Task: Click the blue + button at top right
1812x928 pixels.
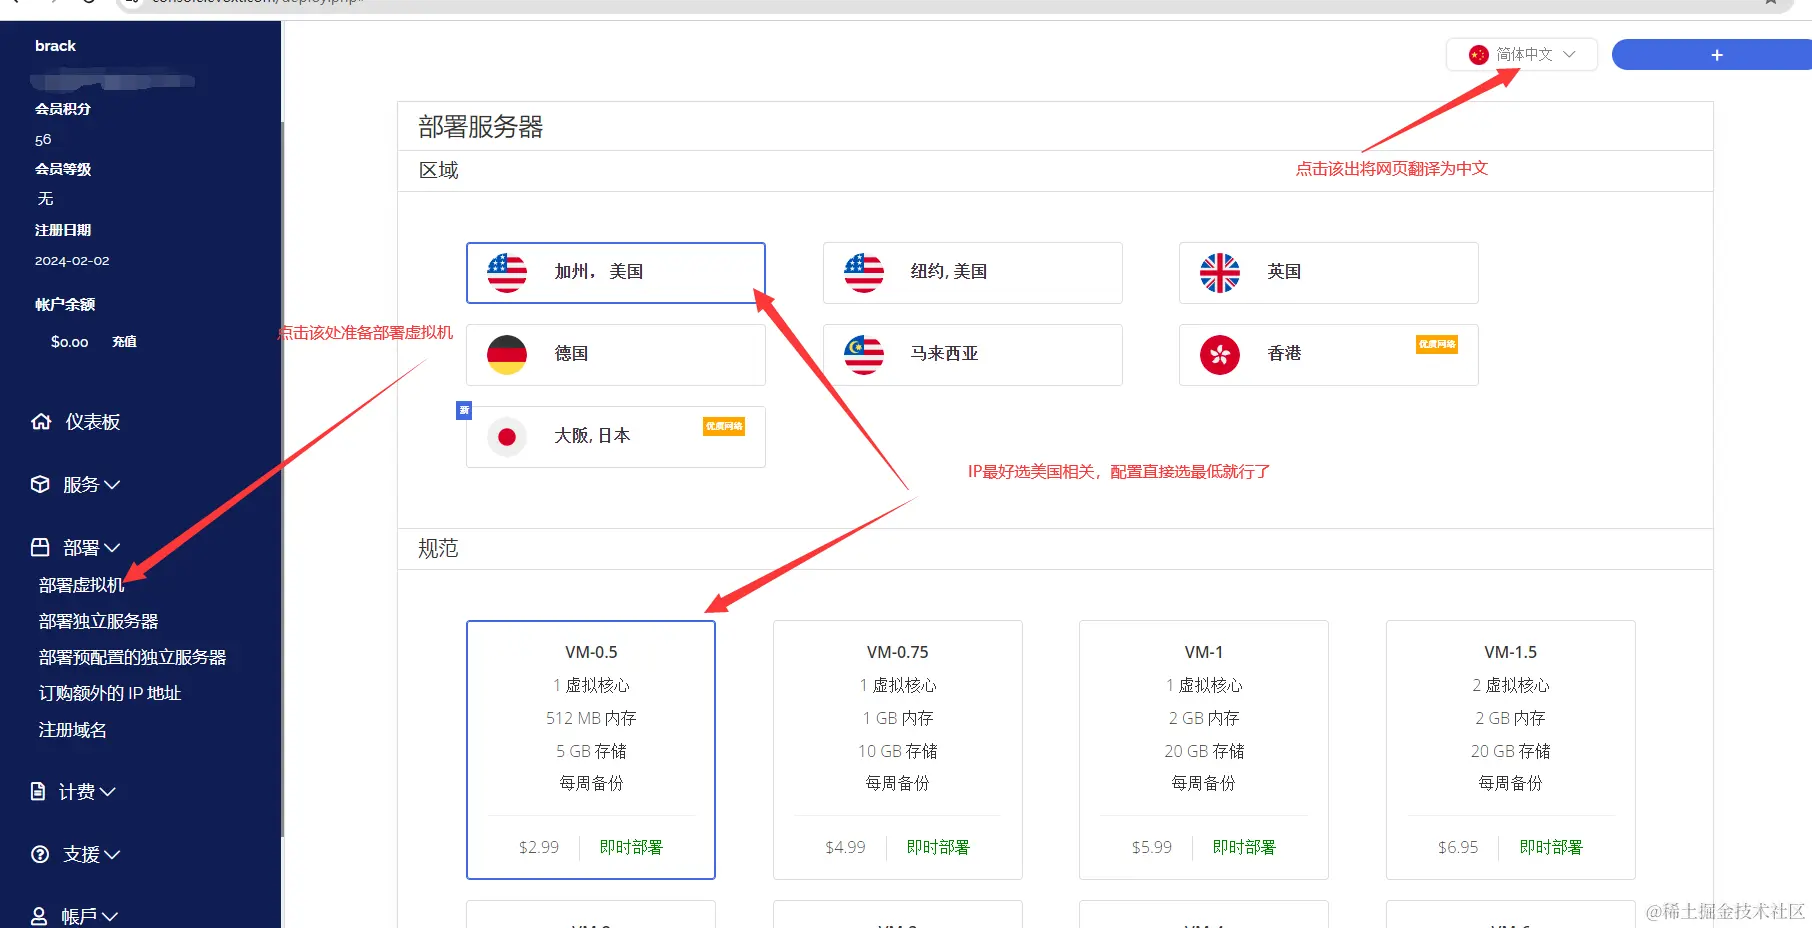Action: (1715, 55)
